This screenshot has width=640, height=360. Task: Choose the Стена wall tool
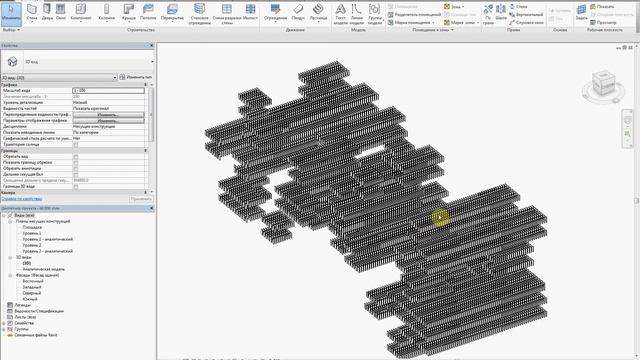coord(32,12)
